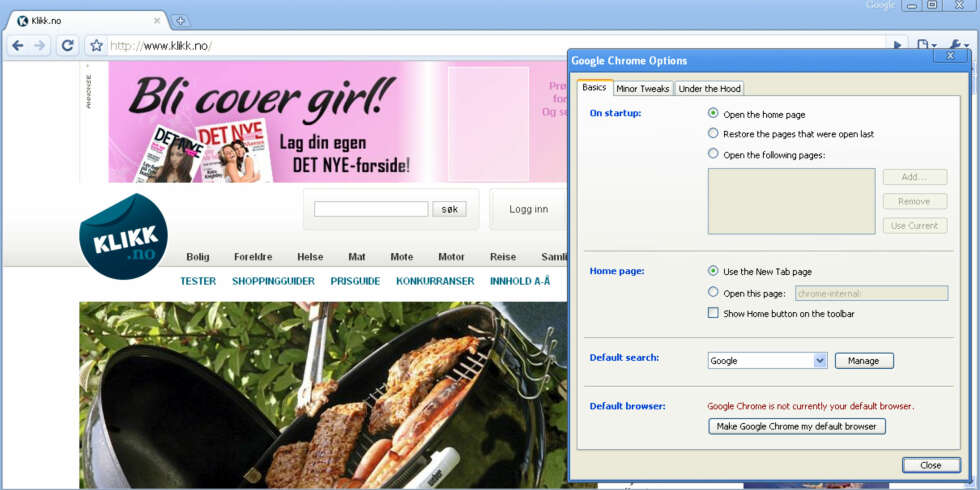Click the Add... button
Screen dimensions: 980x490
[915, 177]
